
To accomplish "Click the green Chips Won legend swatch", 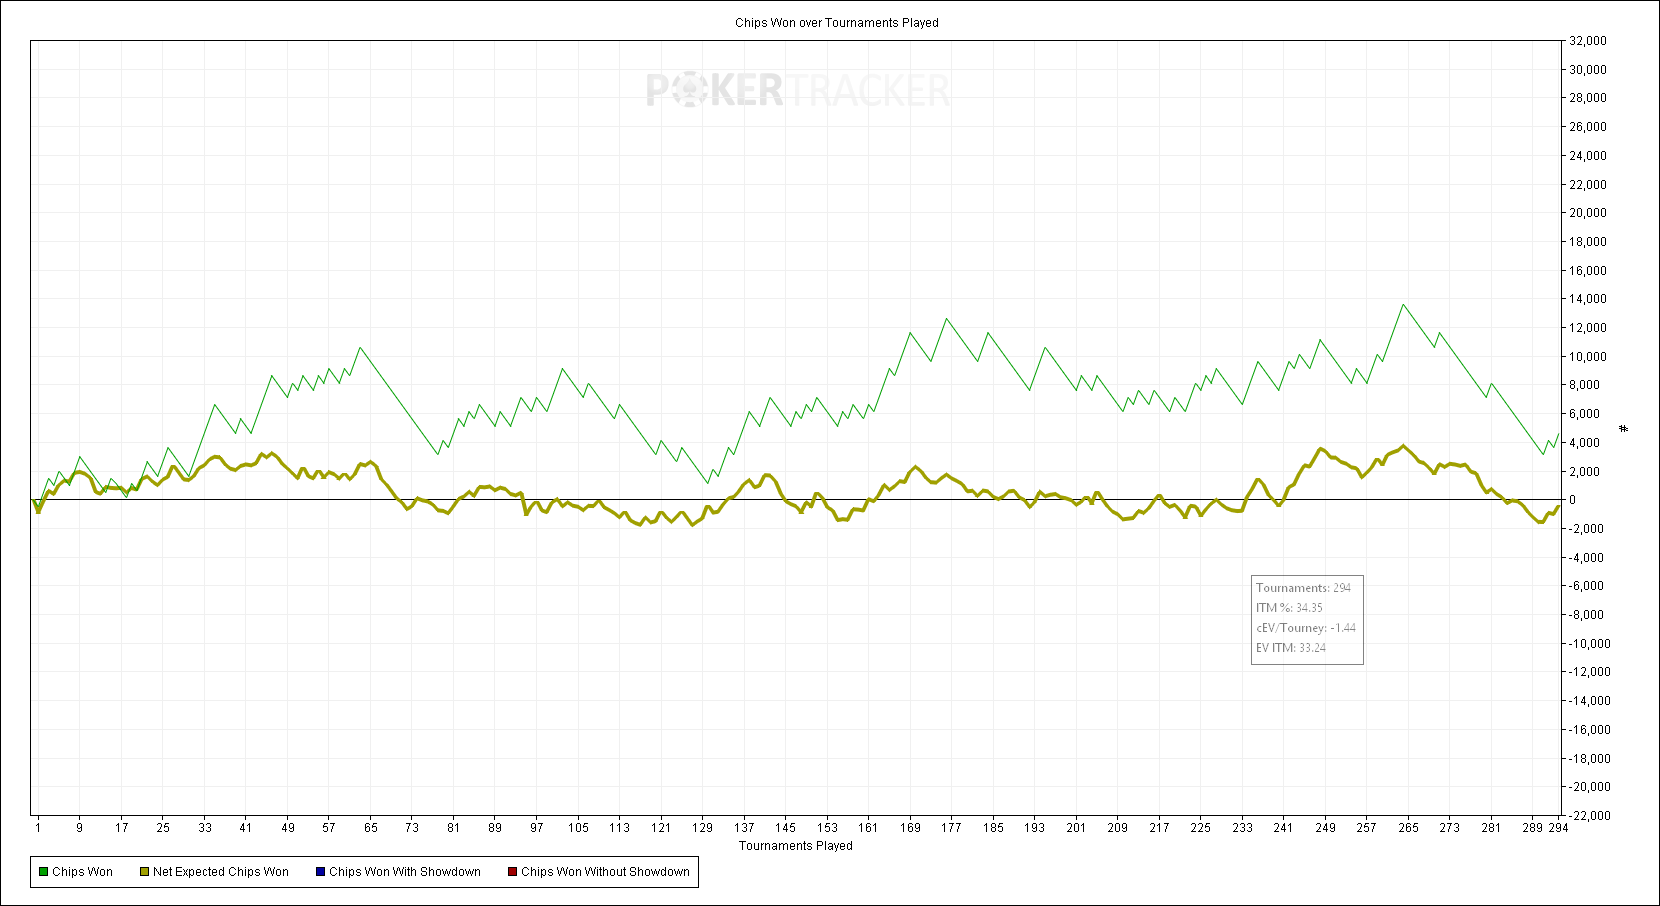I will tap(43, 872).
